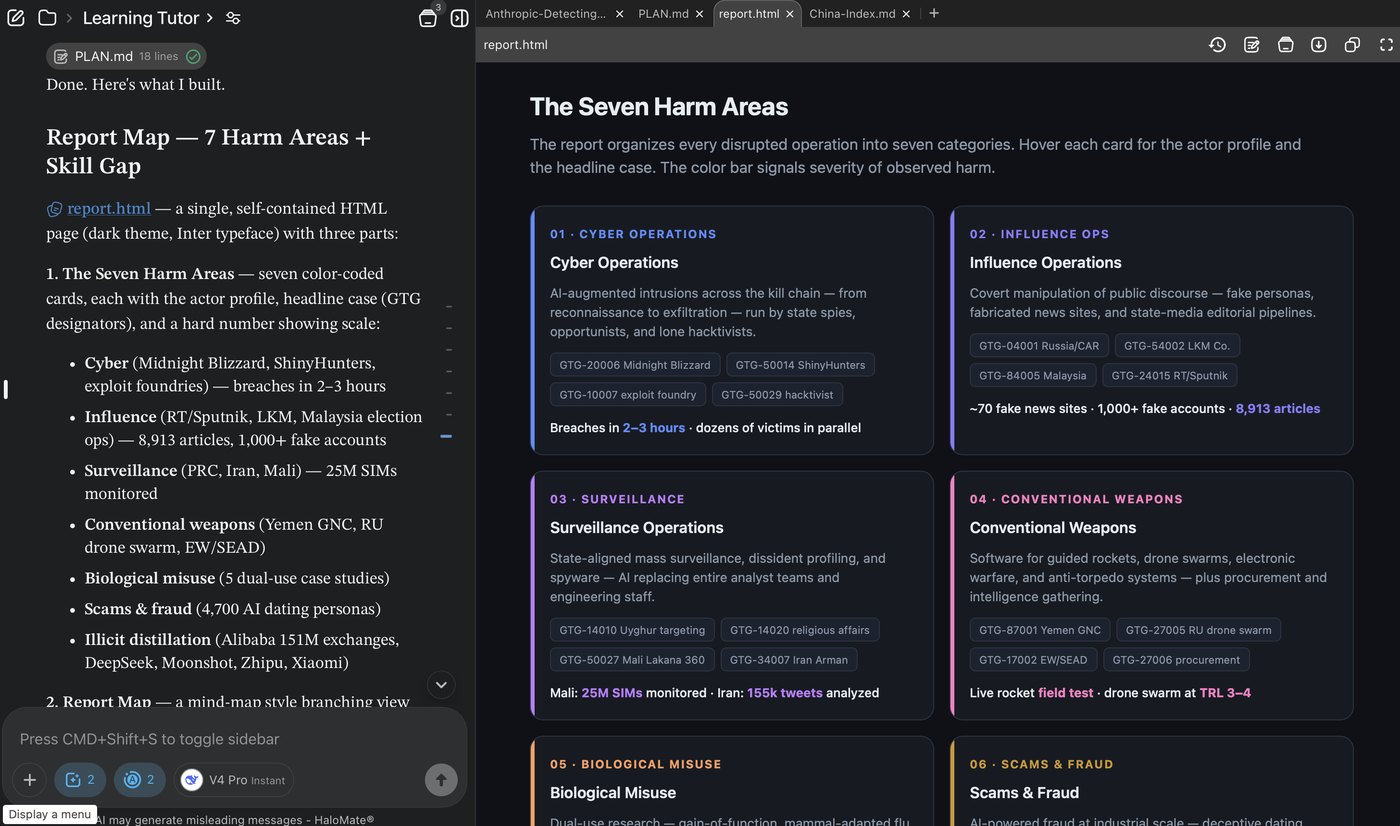Click the green check on the PLAN.md chip
Image resolution: width=1400 pixels, height=826 pixels.
193,57
